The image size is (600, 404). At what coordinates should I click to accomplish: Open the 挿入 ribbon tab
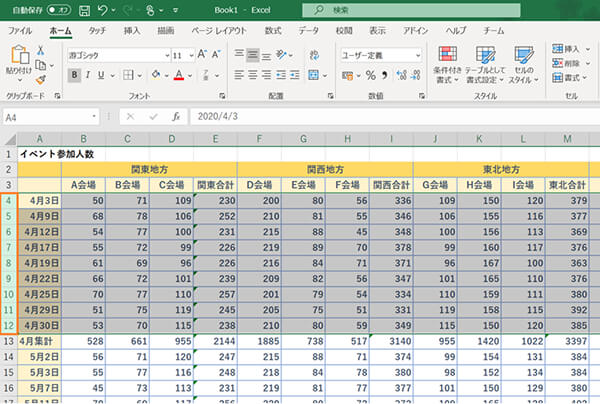pyautogui.click(x=131, y=31)
